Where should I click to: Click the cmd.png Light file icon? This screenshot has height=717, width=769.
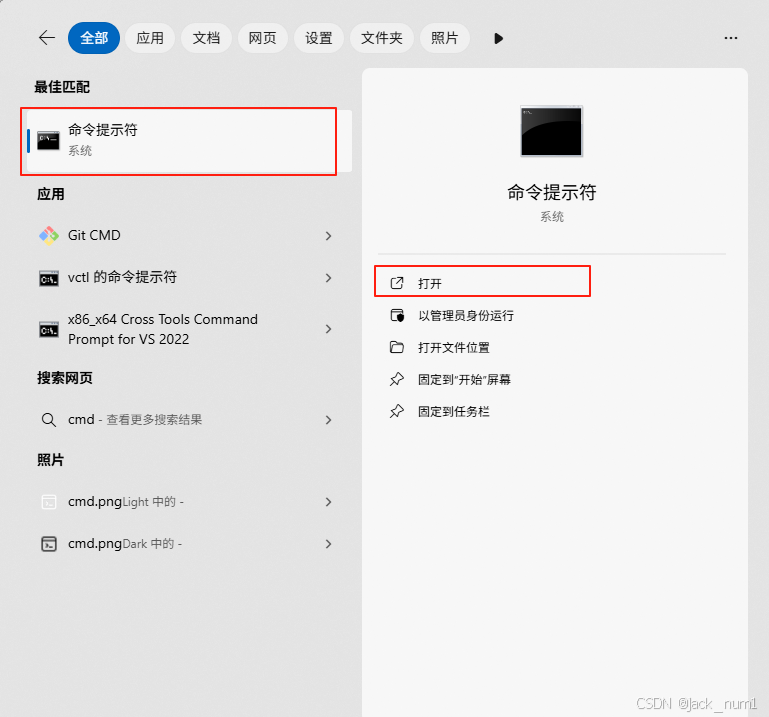[x=49, y=502]
